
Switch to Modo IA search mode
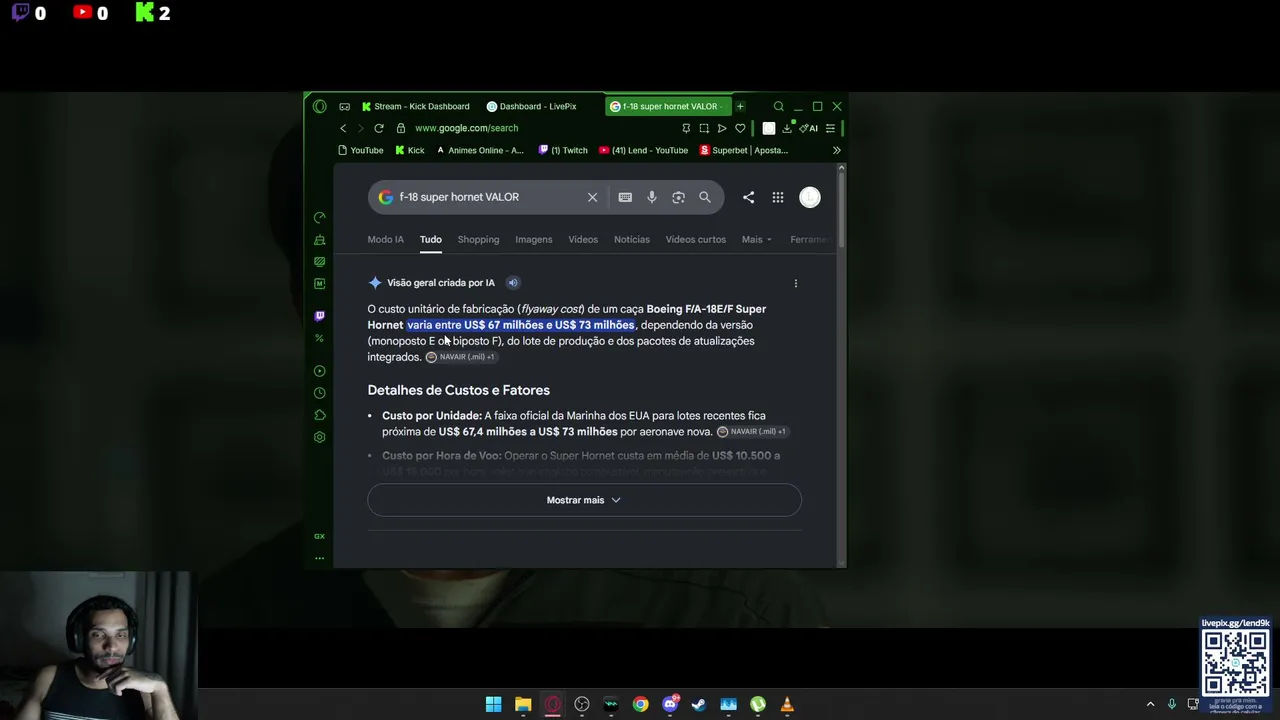[385, 239]
